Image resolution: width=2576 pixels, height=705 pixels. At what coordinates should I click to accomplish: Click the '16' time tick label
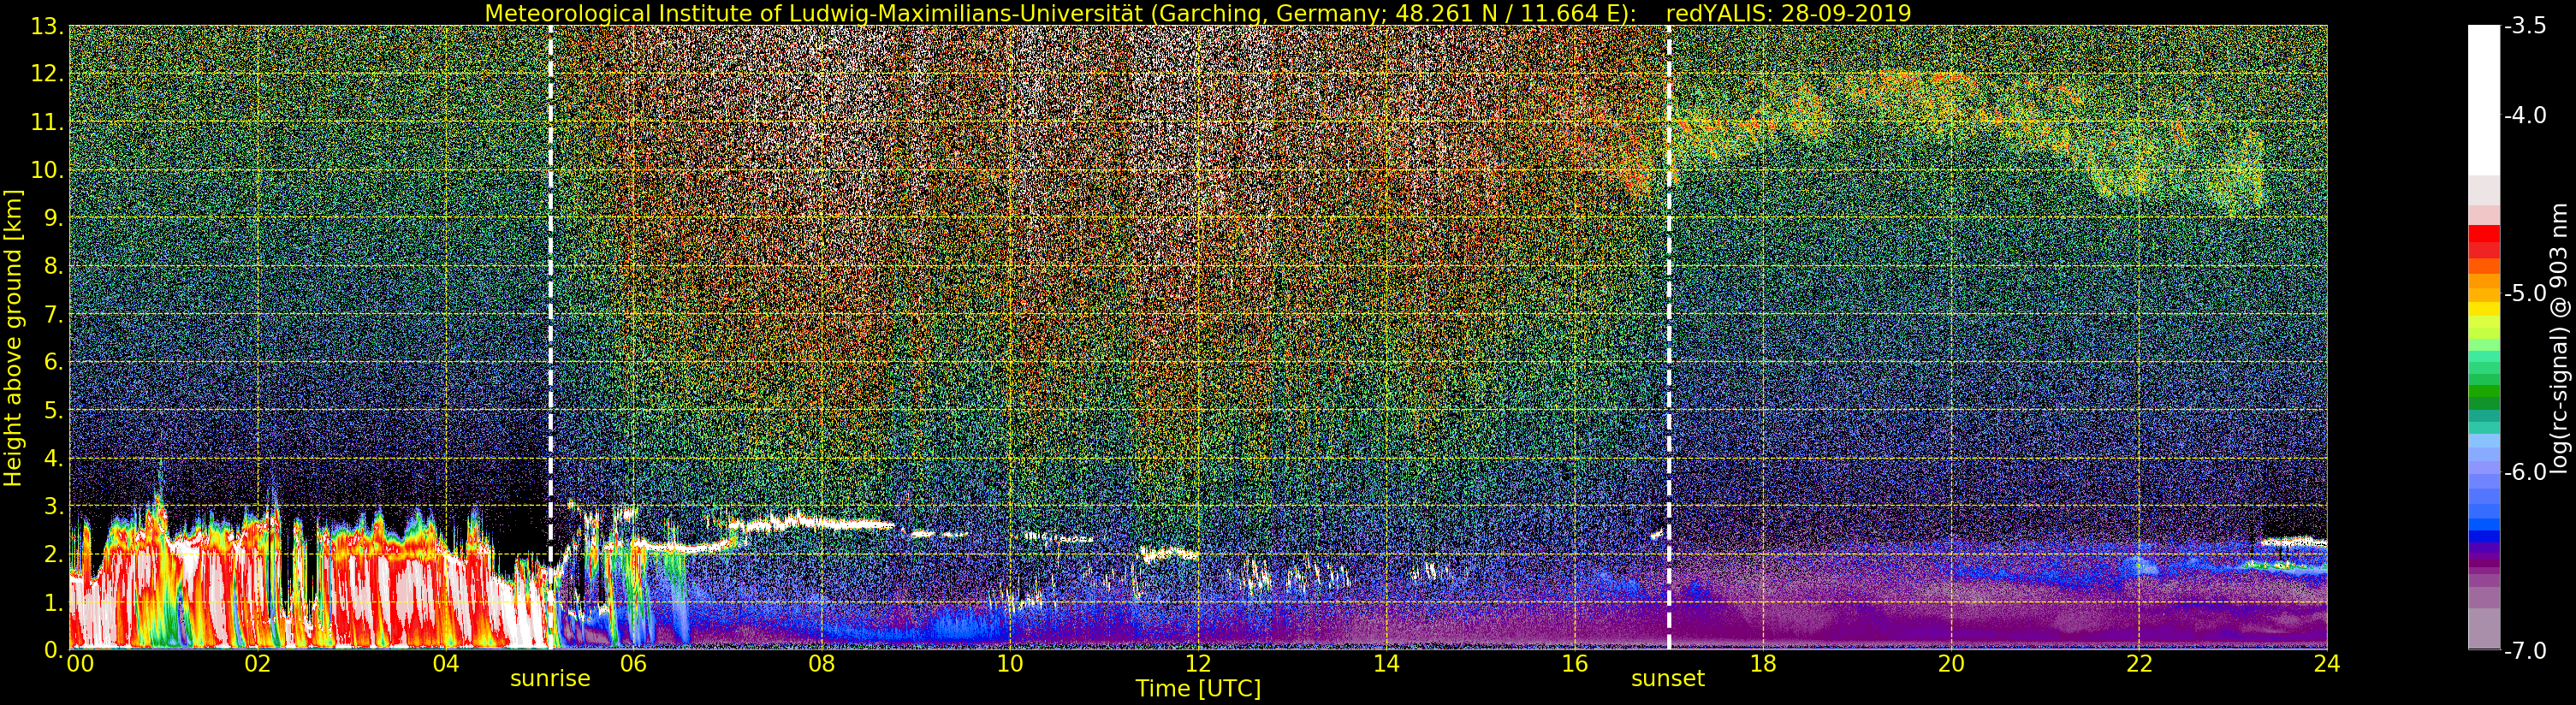point(1574,664)
